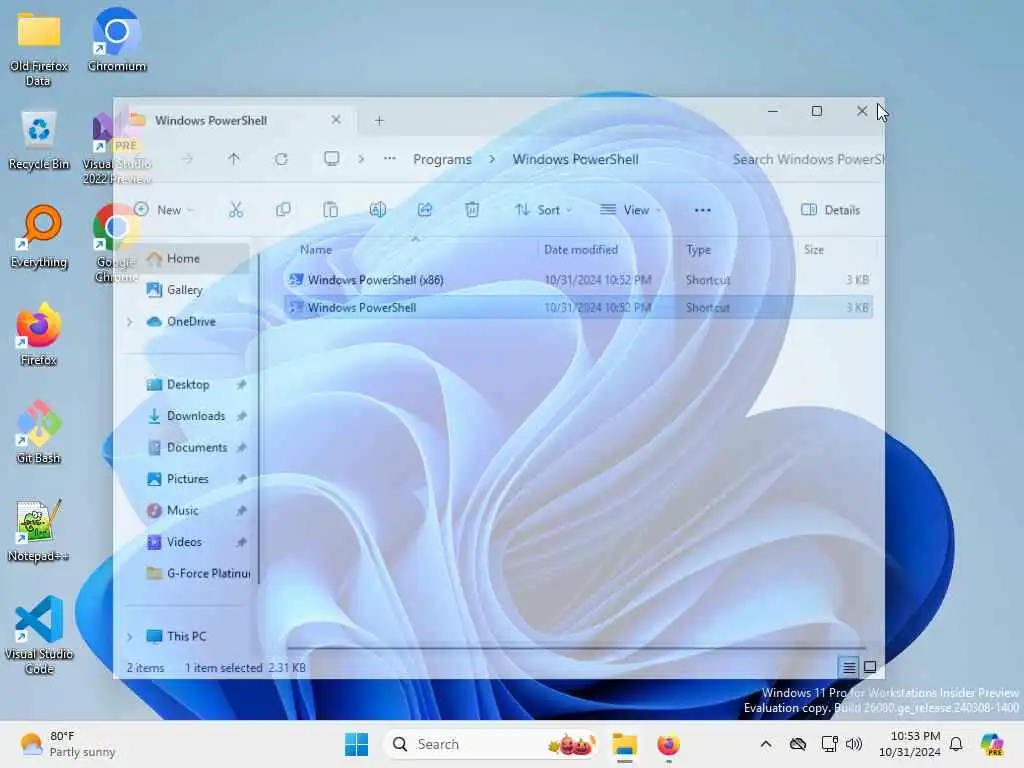This screenshot has height=768, width=1024.
Task: Go up one folder with Up arrow
Action: click(234, 159)
